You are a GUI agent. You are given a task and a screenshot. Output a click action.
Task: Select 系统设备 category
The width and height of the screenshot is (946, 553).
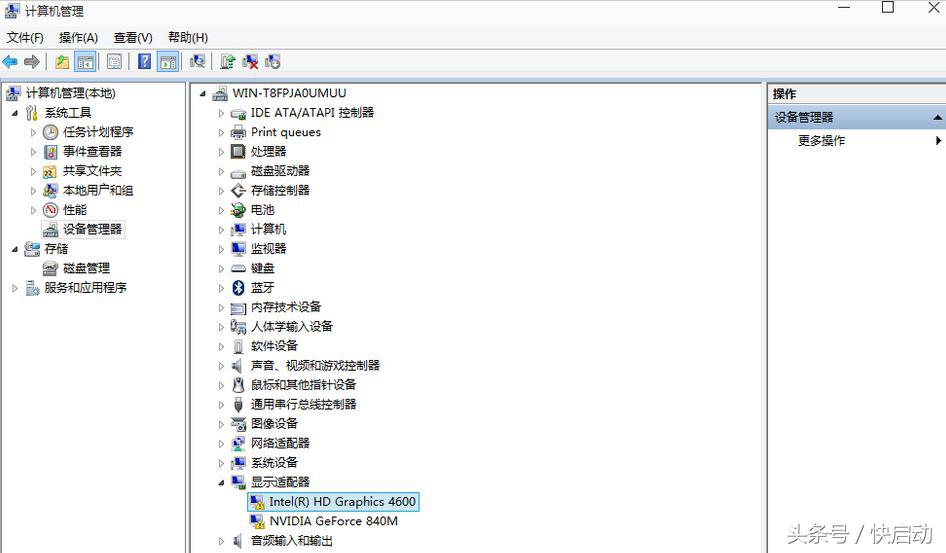pyautogui.click(x=275, y=463)
